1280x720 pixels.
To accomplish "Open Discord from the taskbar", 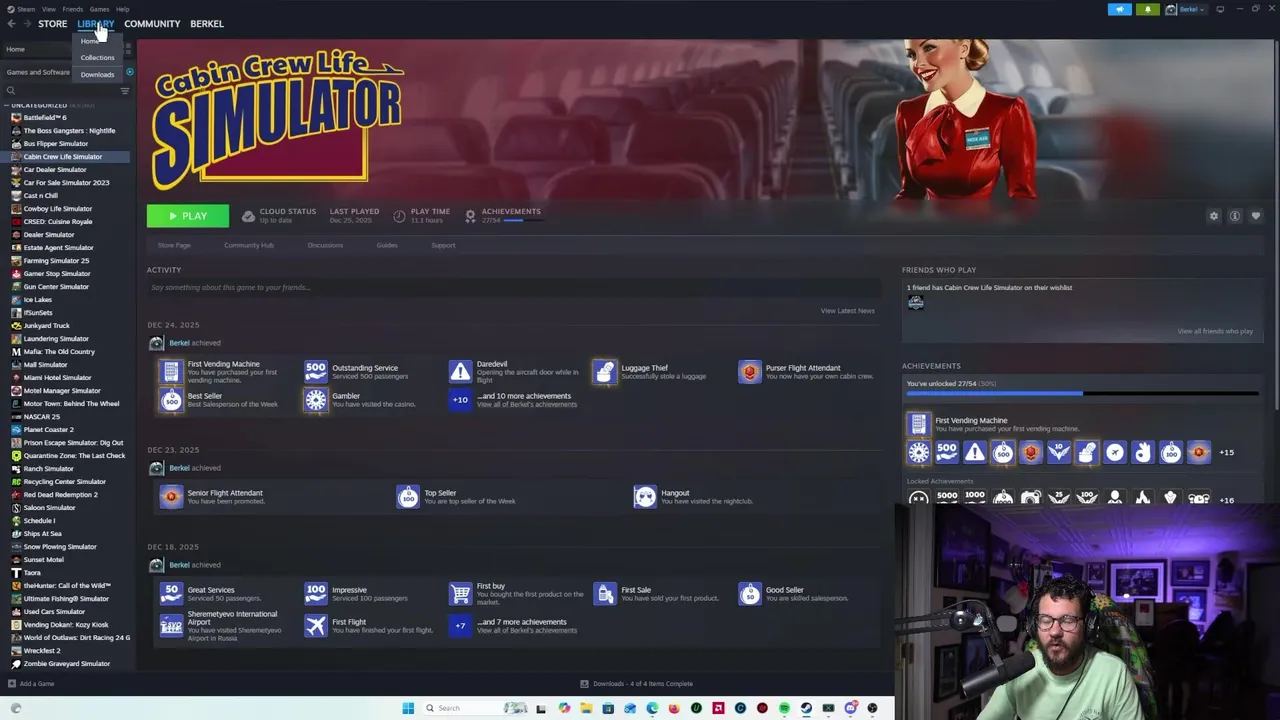I will click(850, 708).
